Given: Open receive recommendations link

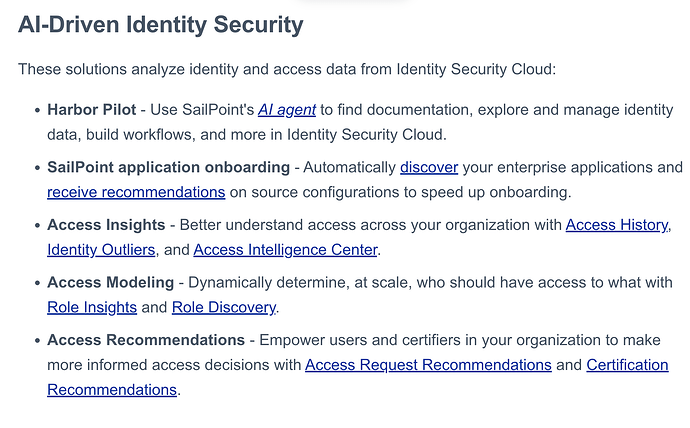Looking at the screenshot, I should coord(136,192).
